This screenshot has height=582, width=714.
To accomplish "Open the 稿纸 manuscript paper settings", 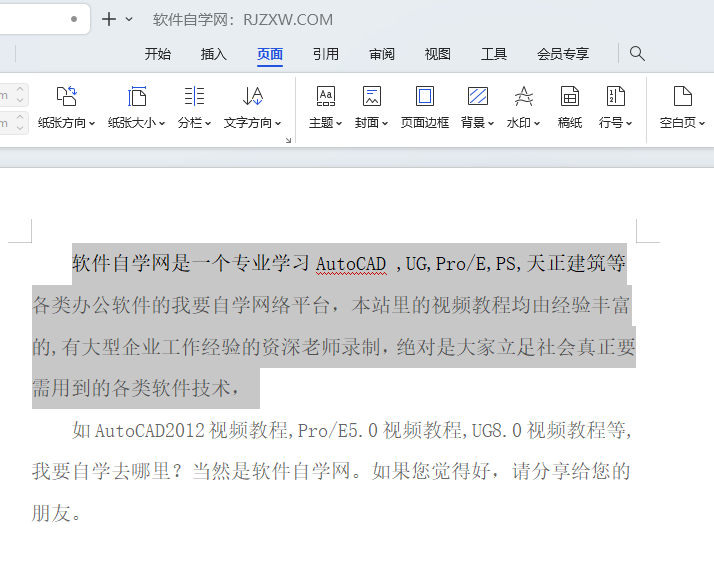I will click(x=570, y=107).
